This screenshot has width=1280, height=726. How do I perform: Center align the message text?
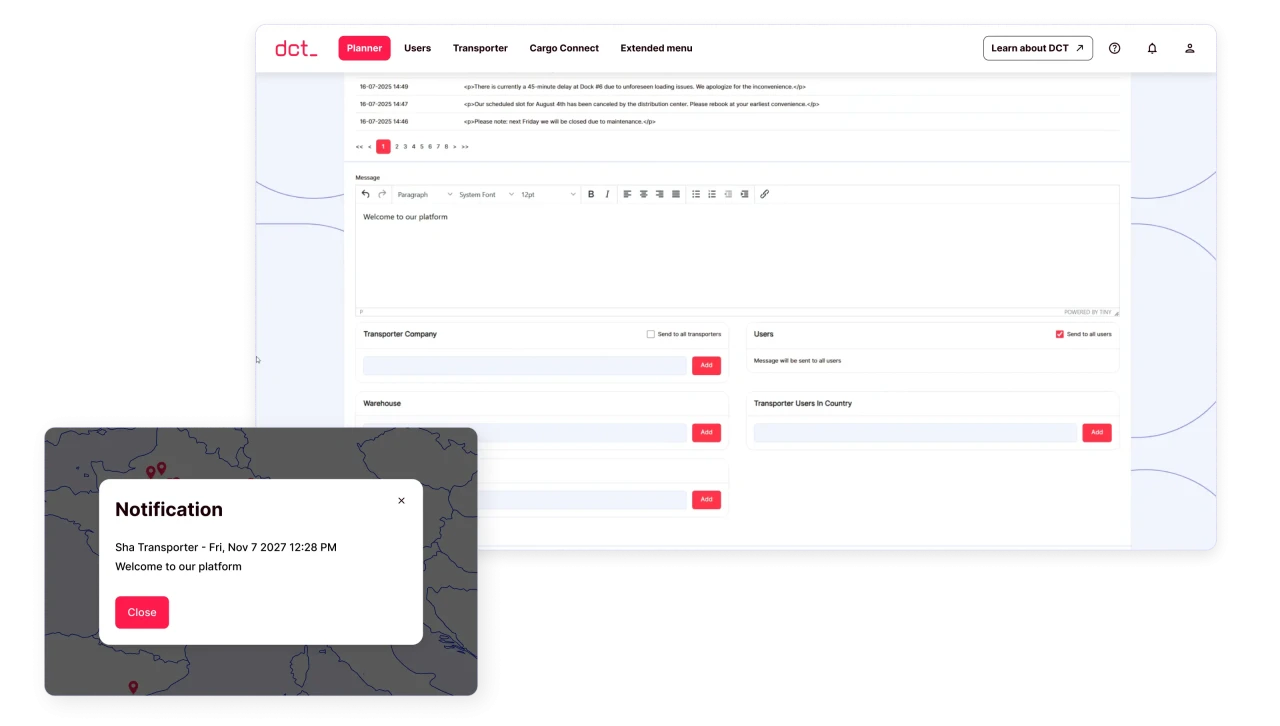(x=644, y=194)
